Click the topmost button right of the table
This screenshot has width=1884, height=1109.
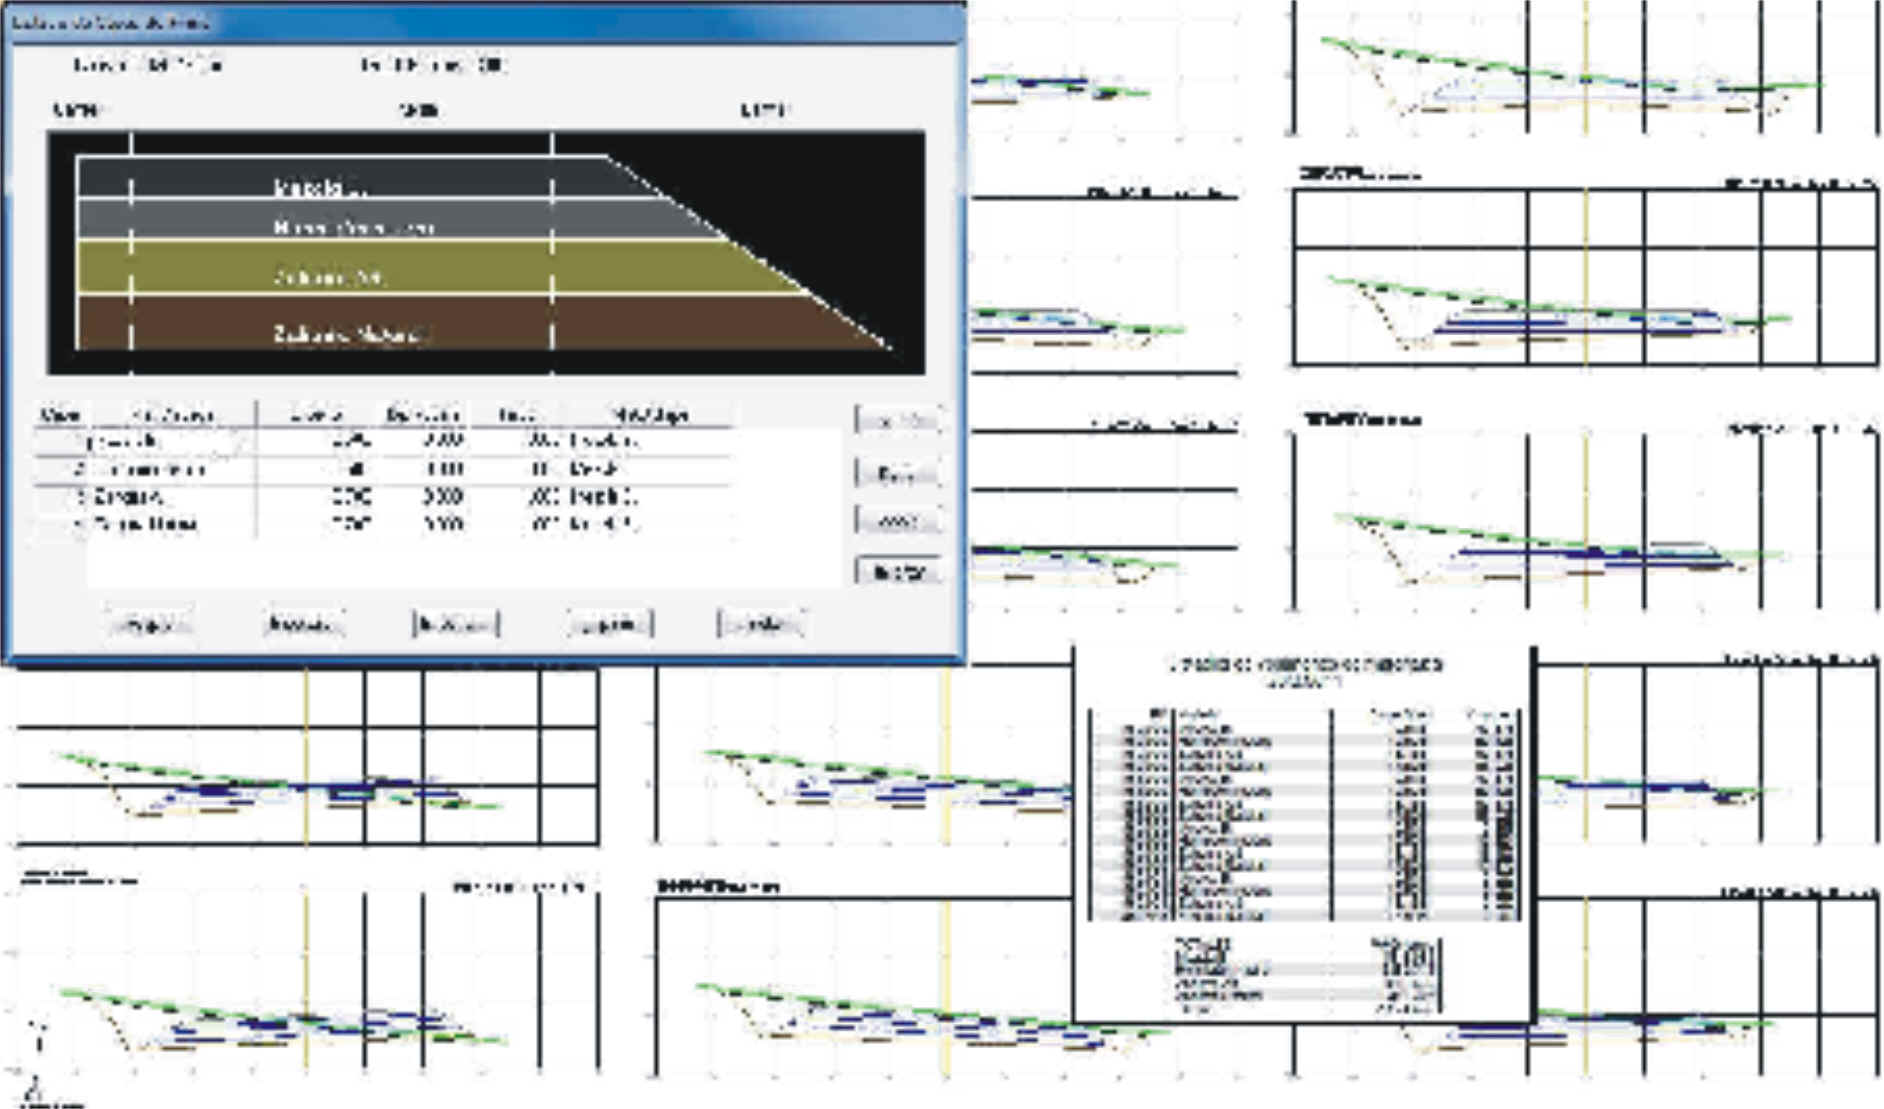tap(897, 421)
